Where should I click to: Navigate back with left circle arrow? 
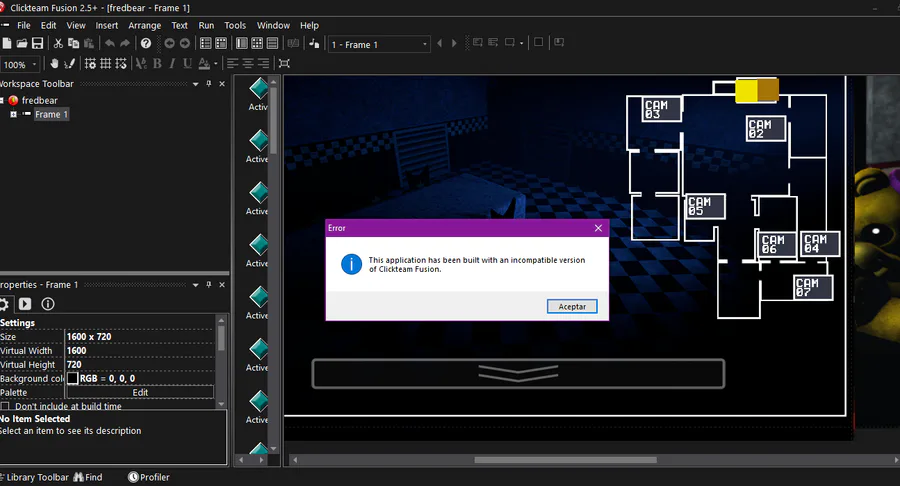coord(169,43)
